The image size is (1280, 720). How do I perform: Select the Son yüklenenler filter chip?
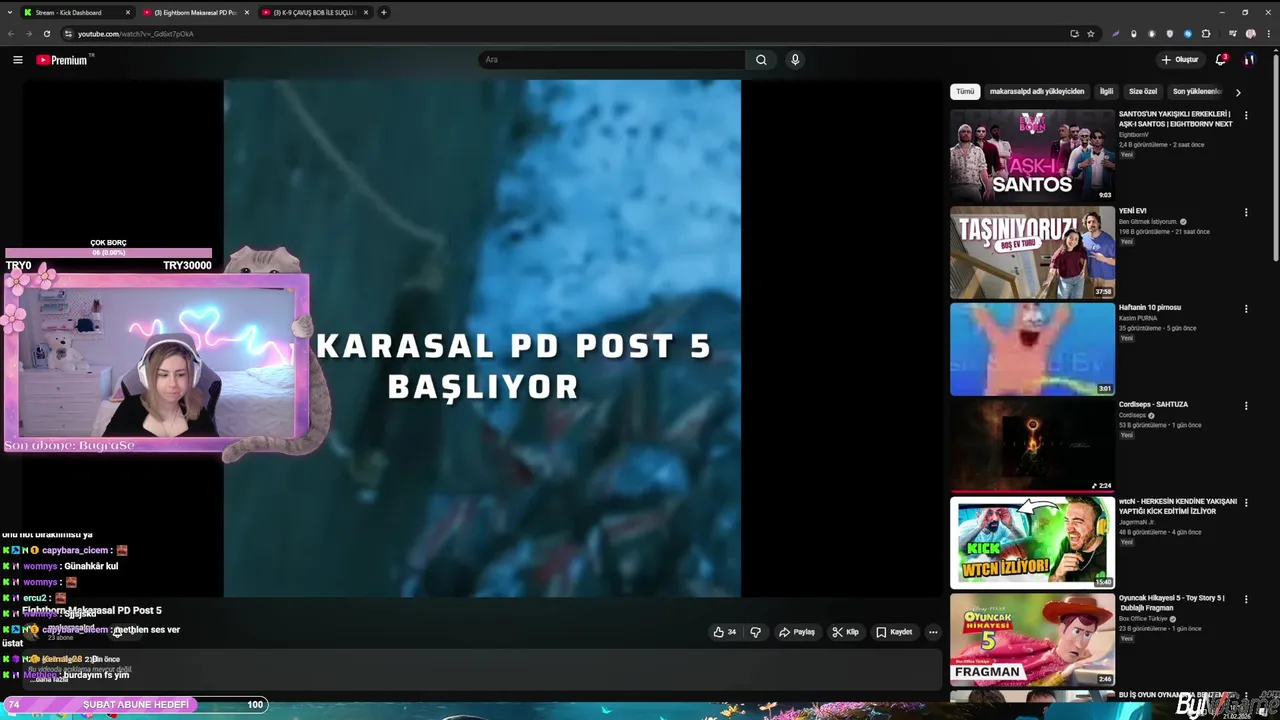click(x=1198, y=92)
